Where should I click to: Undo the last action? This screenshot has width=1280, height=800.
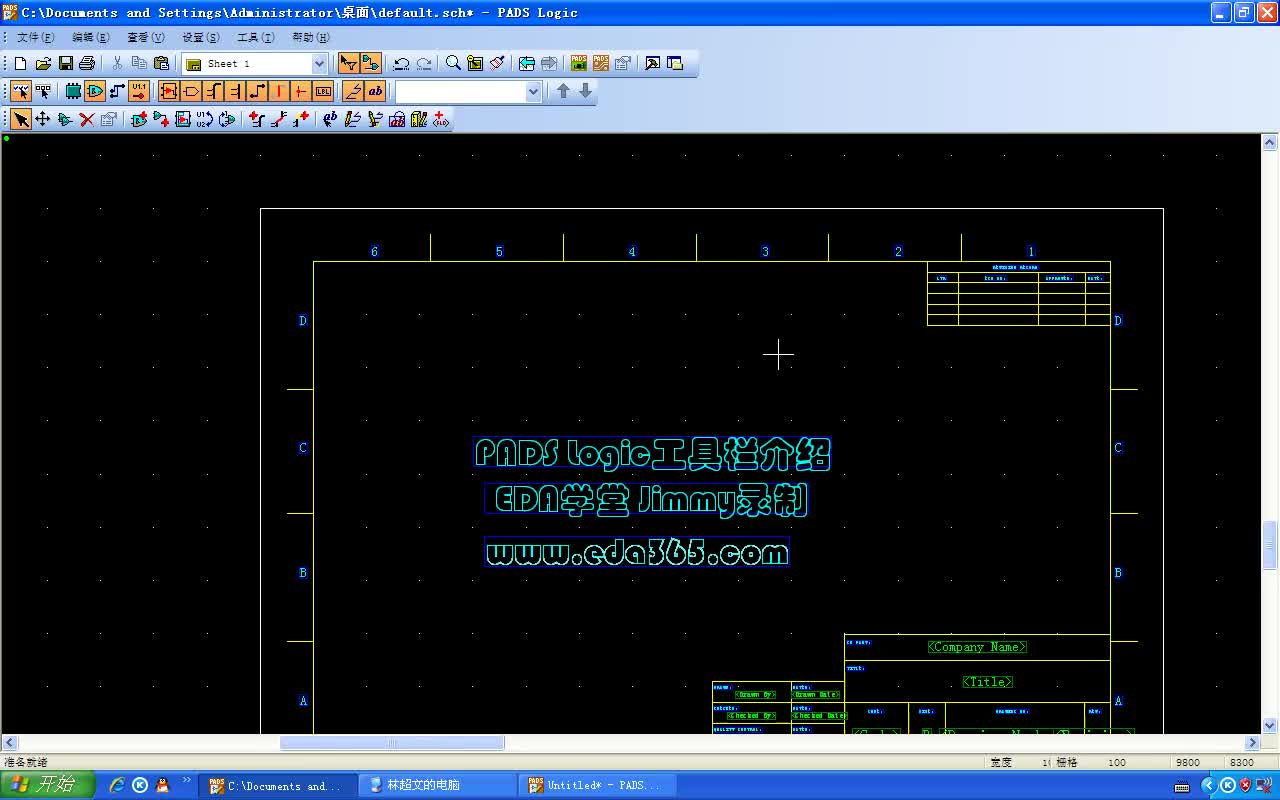click(401, 63)
